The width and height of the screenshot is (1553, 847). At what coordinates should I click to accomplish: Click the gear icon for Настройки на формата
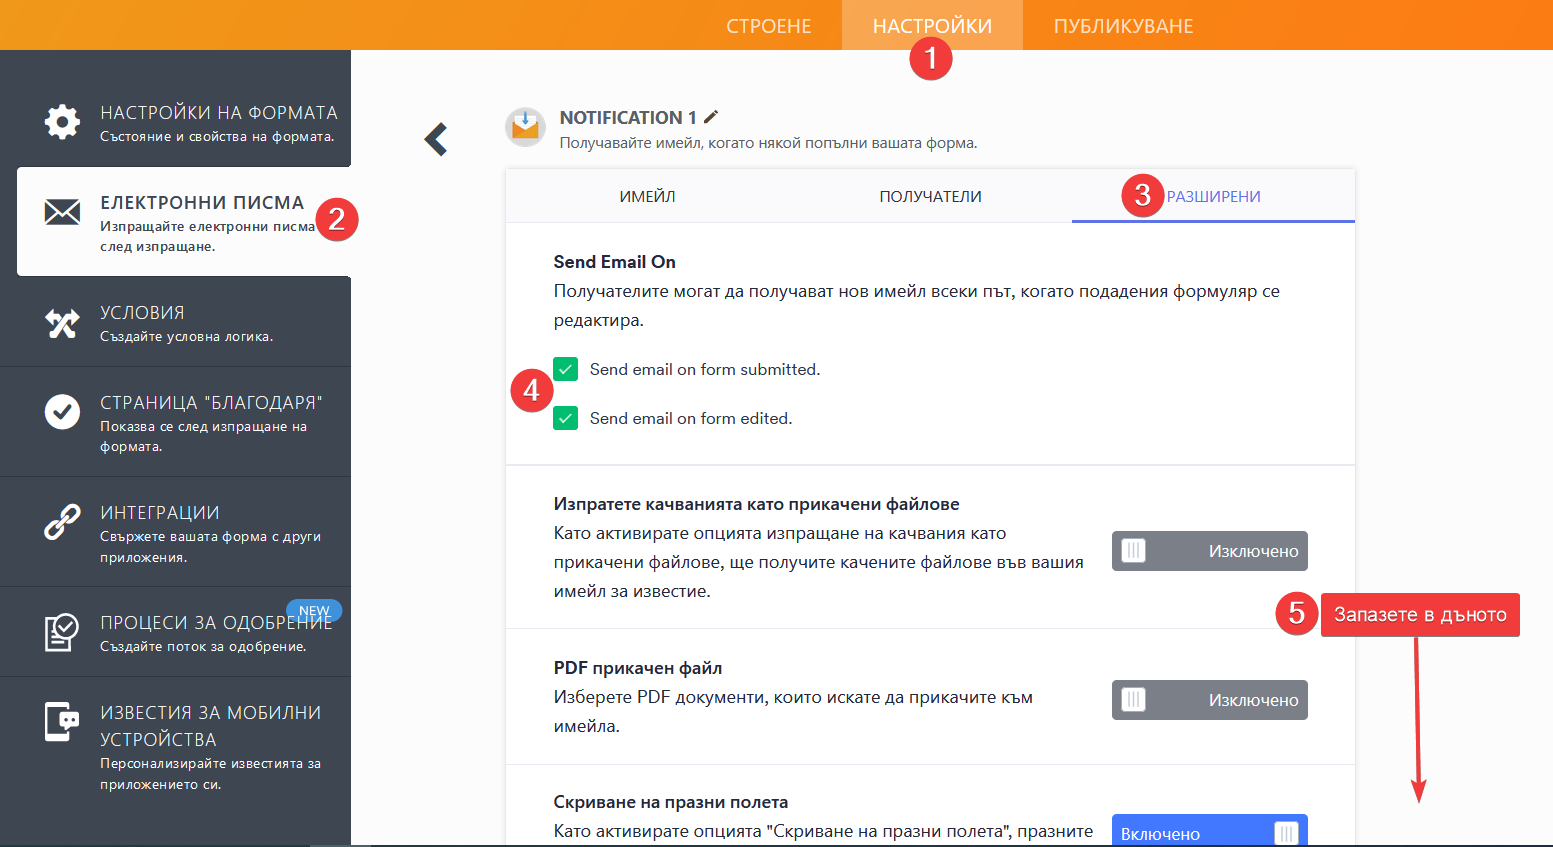coord(62,121)
